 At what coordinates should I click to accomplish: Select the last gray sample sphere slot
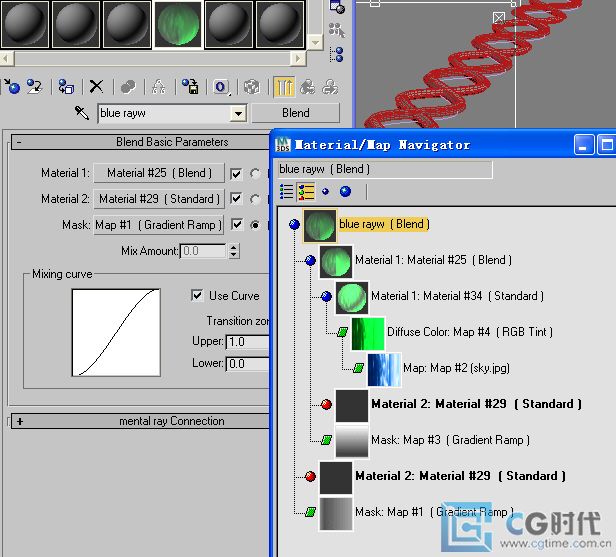coord(280,24)
